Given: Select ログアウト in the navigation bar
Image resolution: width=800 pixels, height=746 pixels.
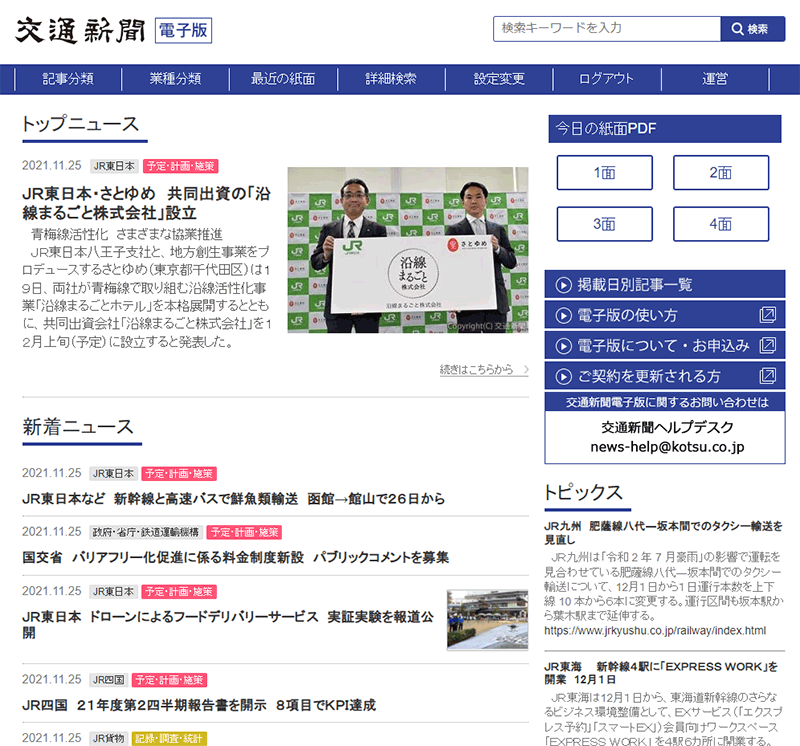Looking at the screenshot, I should pos(607,79).
